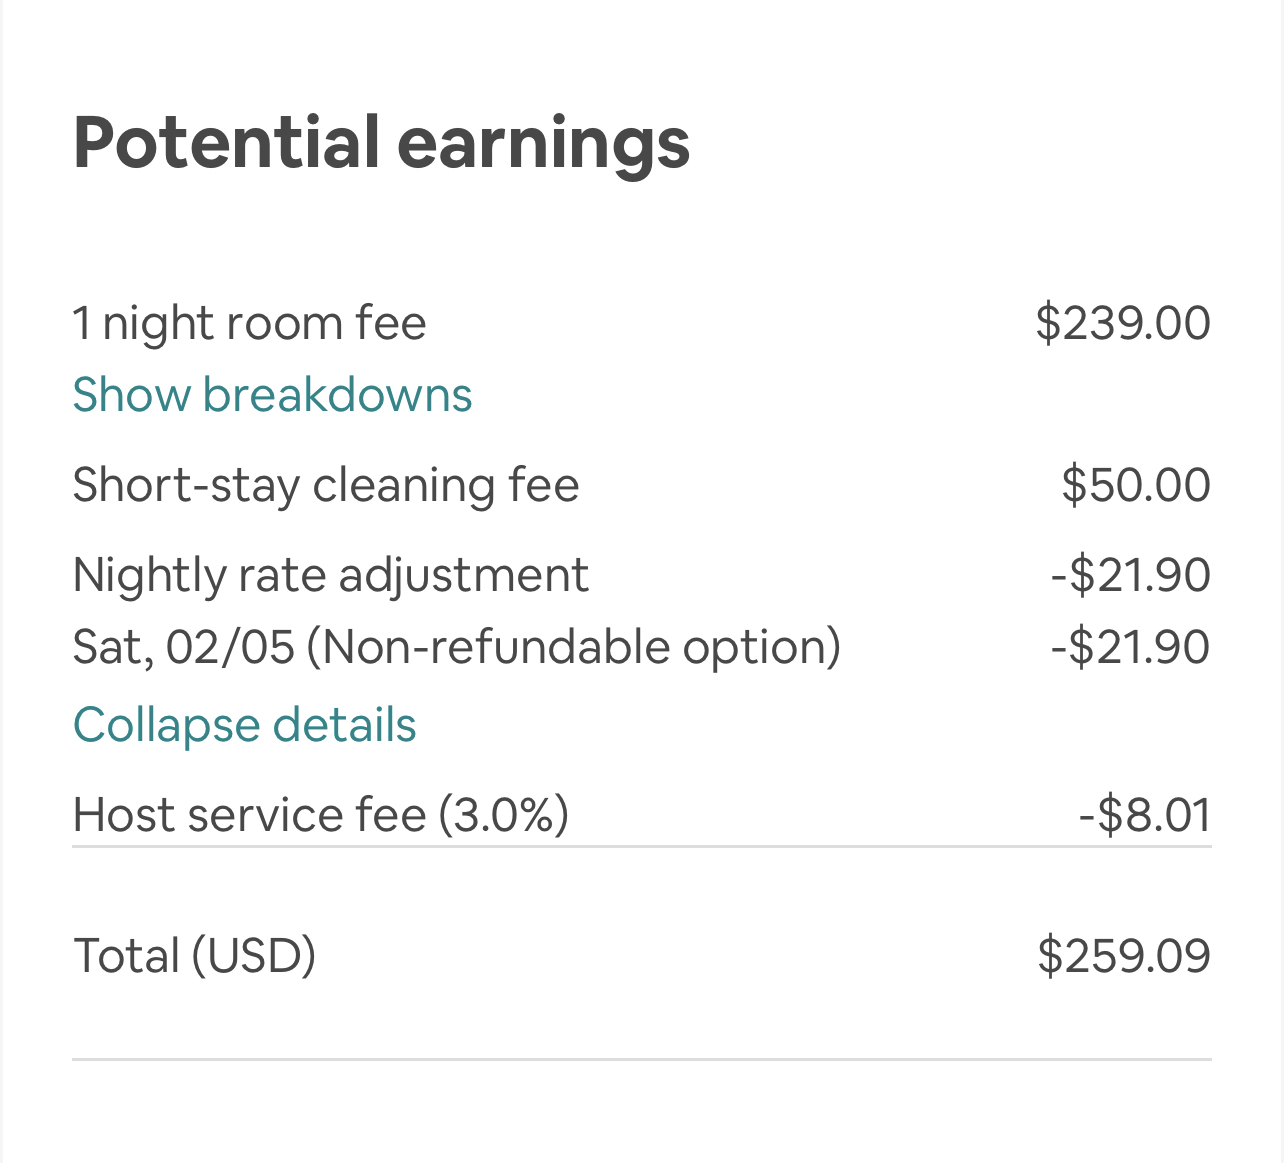
Task: Click the 1 night room fee label
Action: pos(249,322)
